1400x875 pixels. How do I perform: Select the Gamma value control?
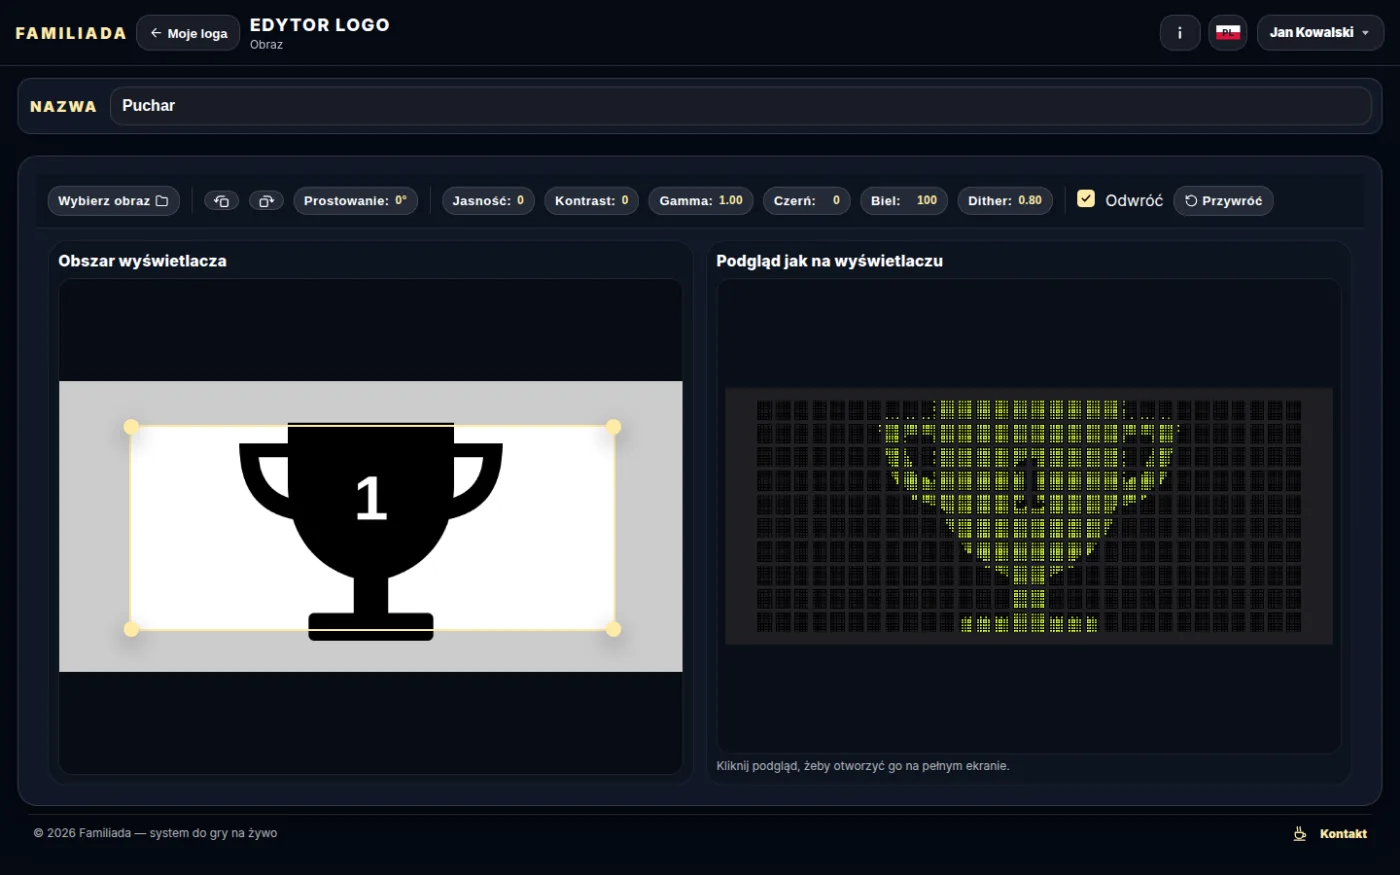tap(700, 201)
